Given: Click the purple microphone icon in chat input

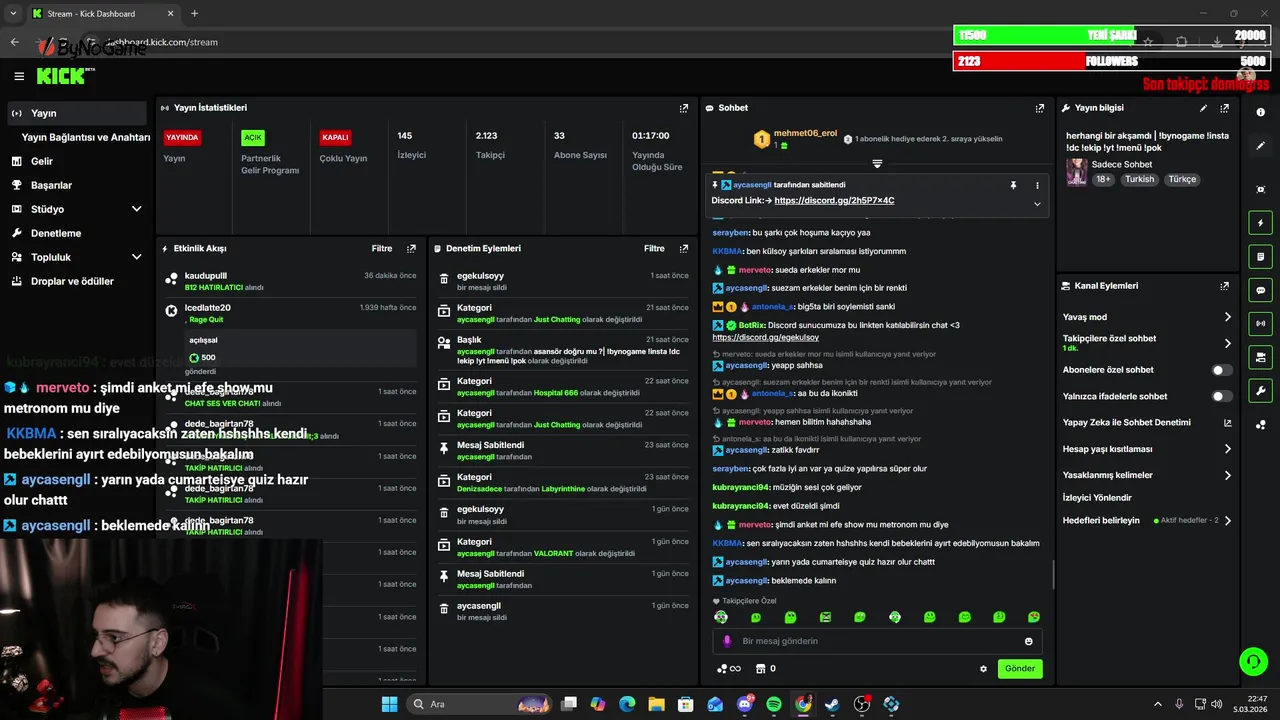Looking at the screenshot, I should [726, 642].
